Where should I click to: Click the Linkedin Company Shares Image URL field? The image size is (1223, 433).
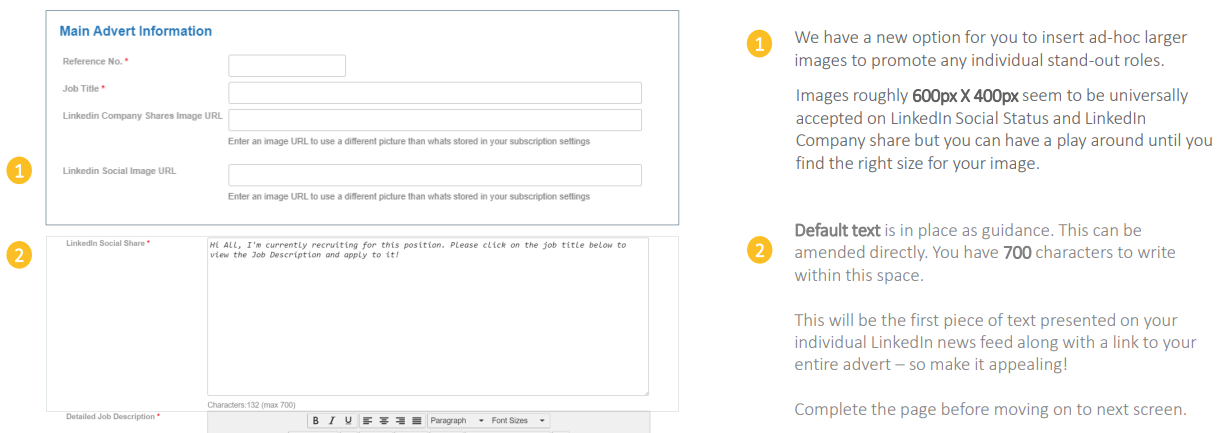click(435, 120)
